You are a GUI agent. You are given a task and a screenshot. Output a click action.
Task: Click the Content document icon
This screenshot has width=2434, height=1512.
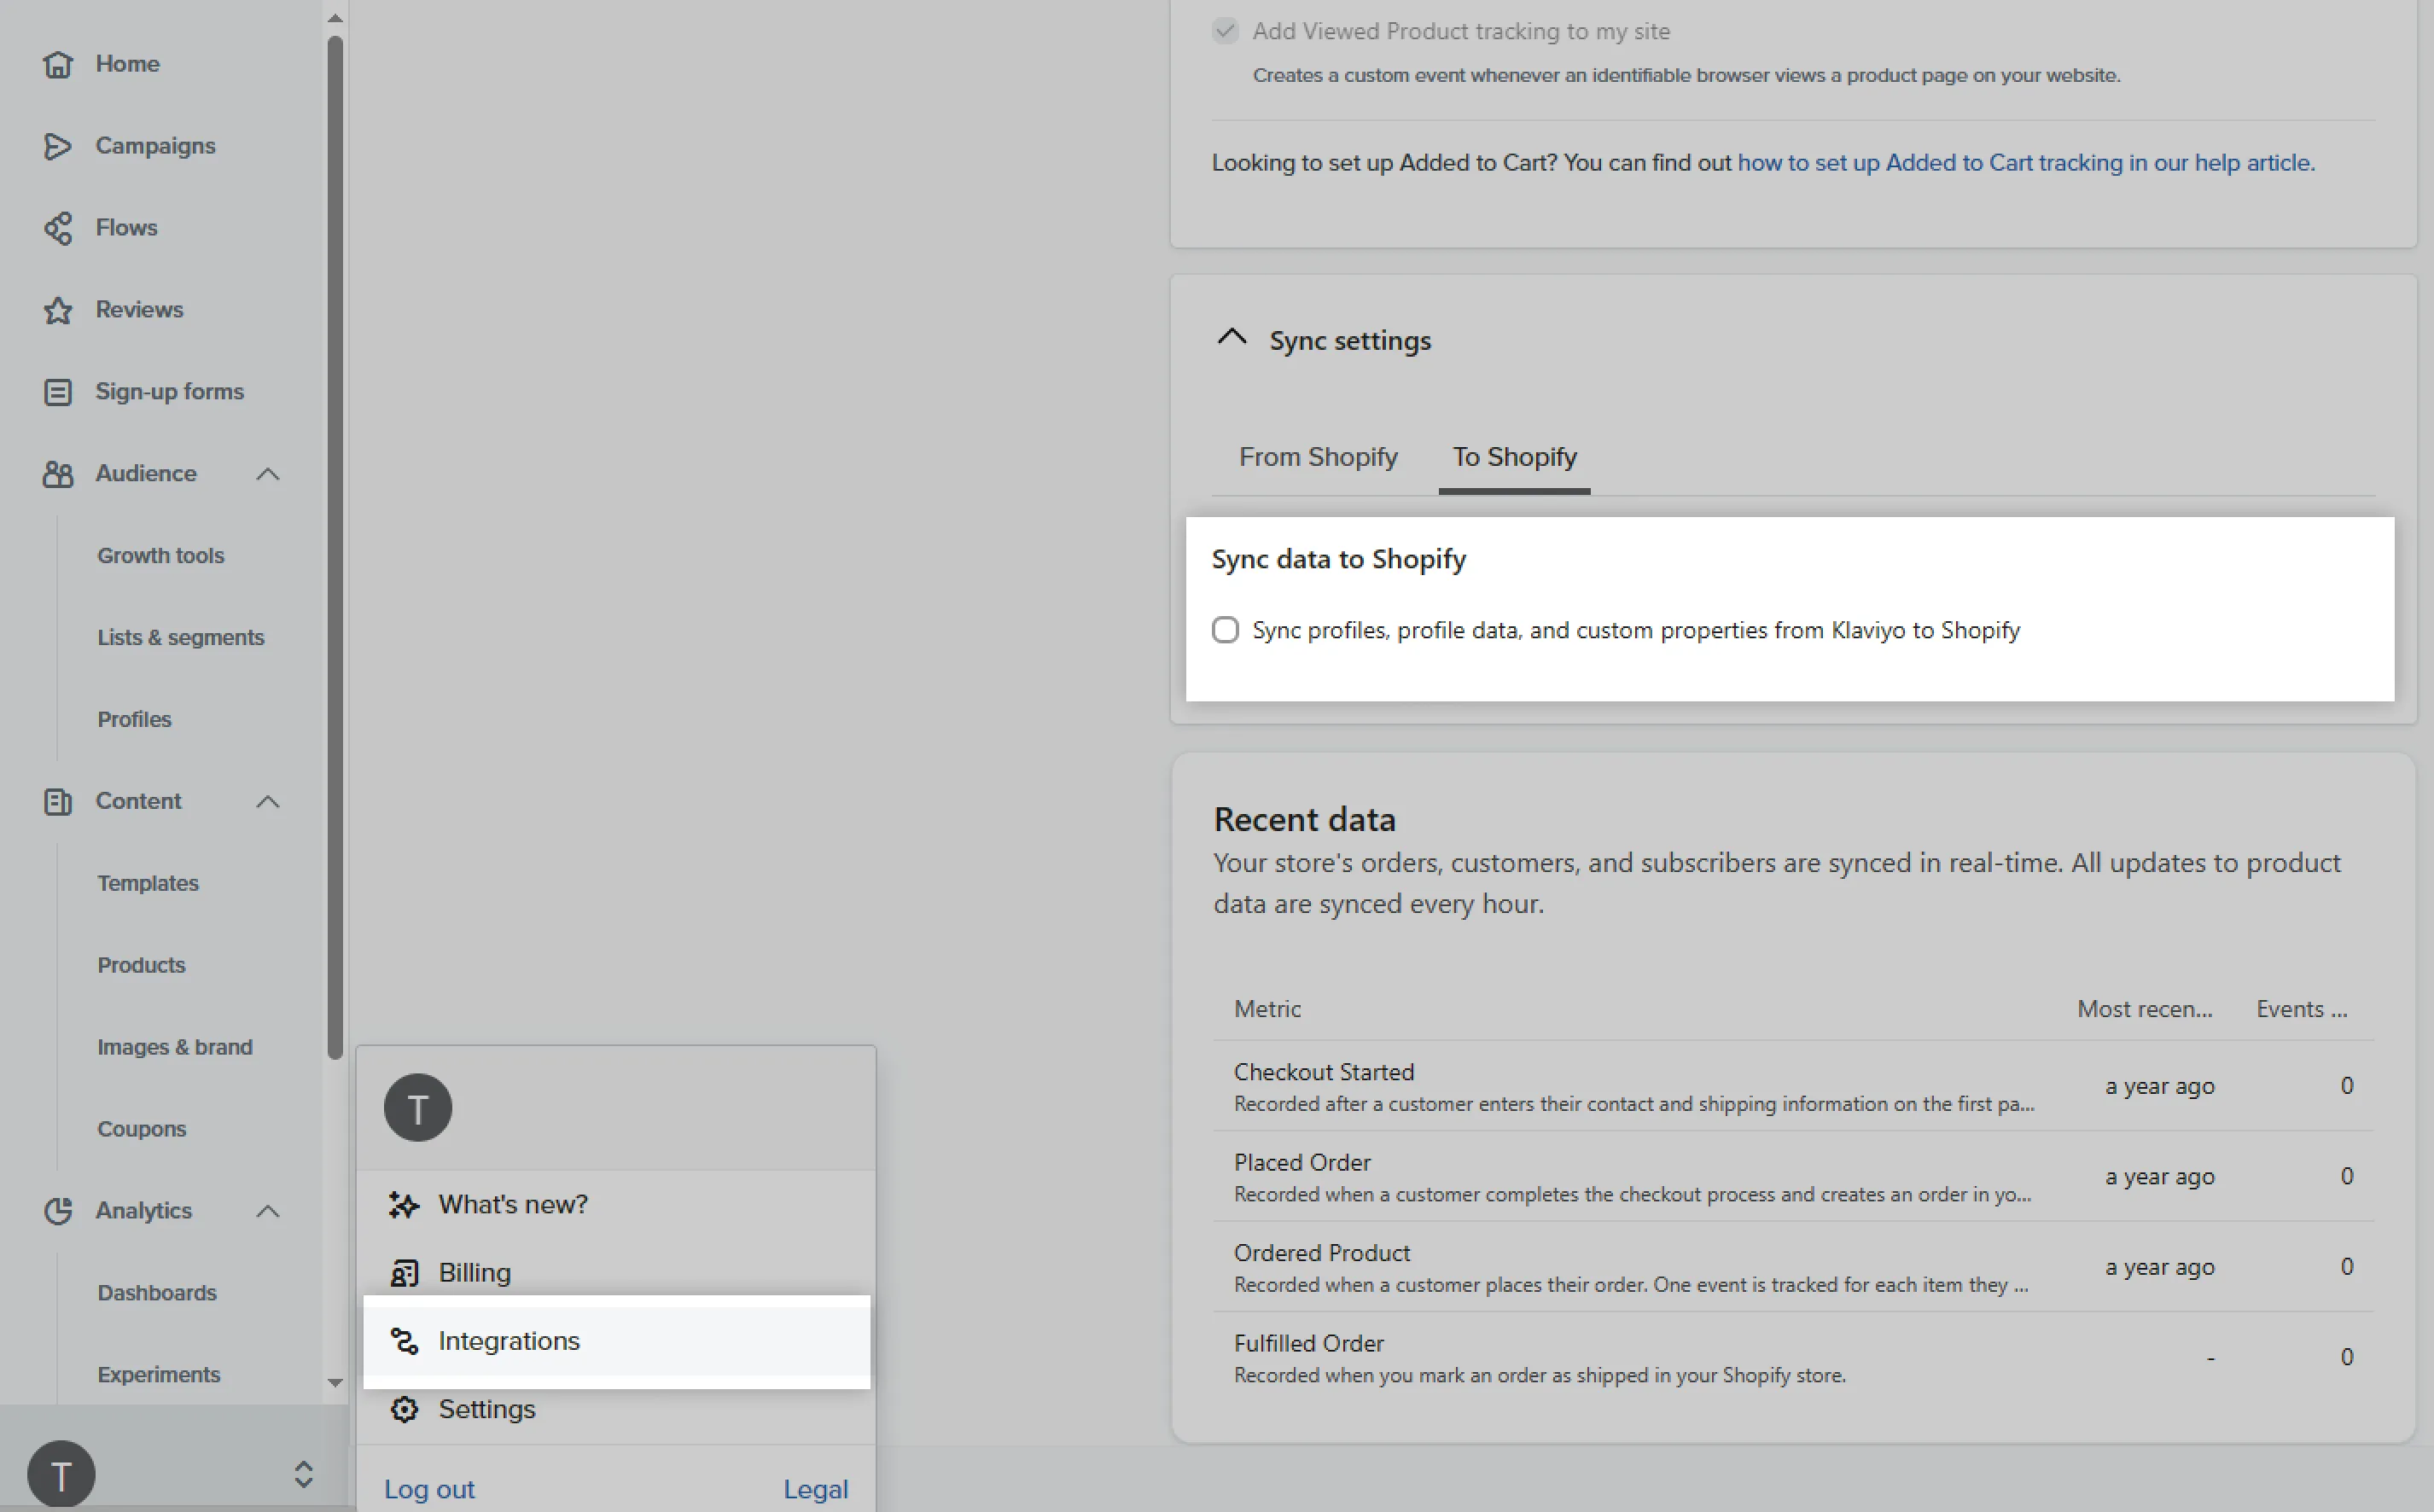[x=58, y=802]
